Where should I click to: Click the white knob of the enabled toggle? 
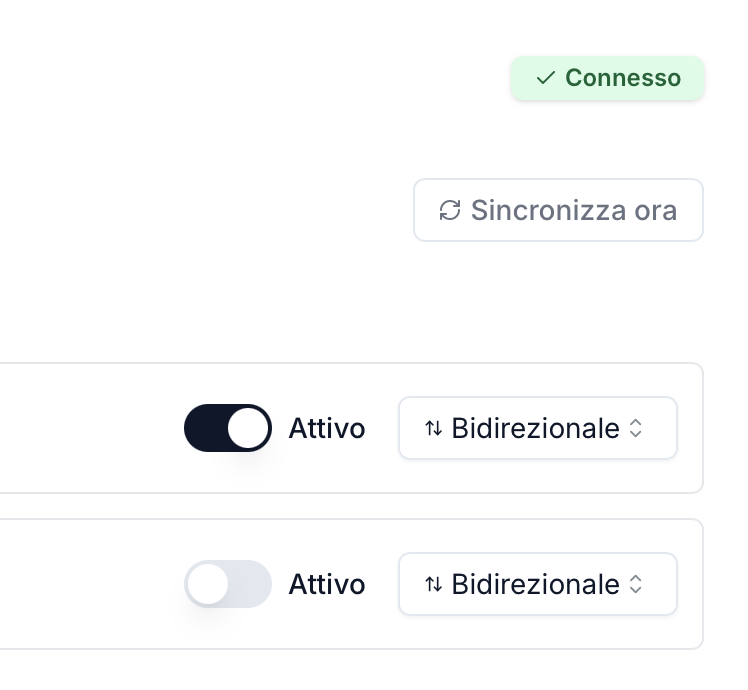coord(248,428)
